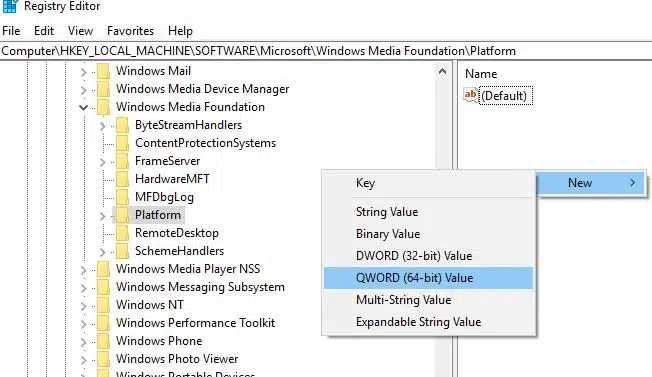Open the Edit menu
This screenshot has width=652, height=377.
pos(44,31)
